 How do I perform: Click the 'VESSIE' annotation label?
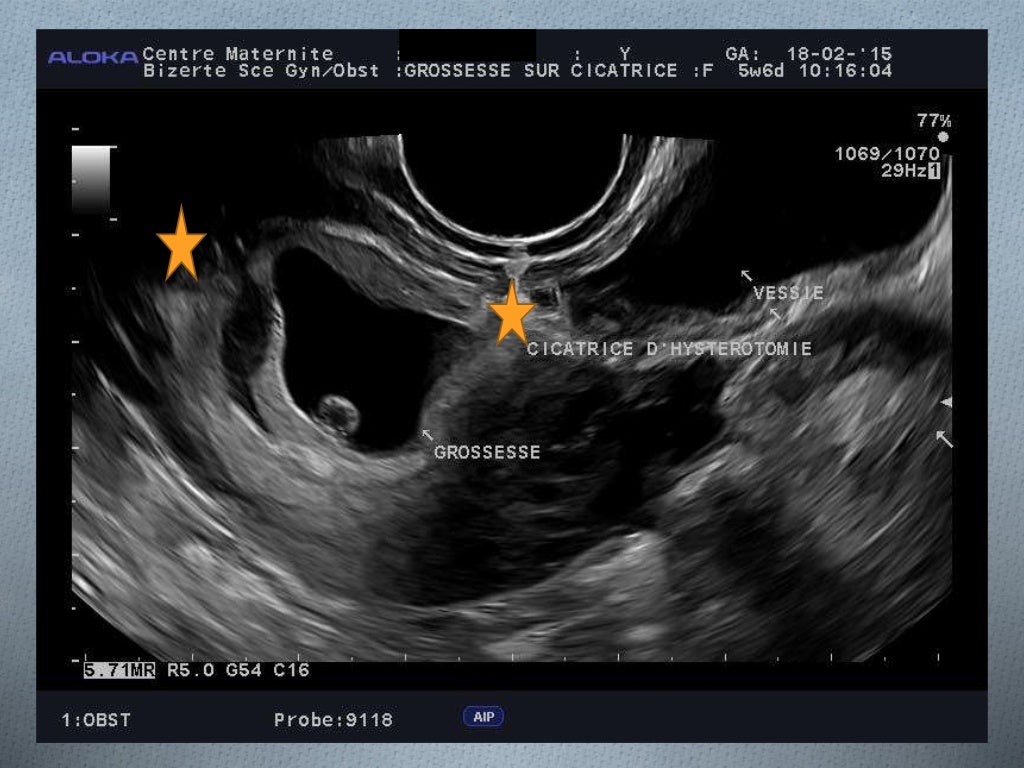[x=788, y=293]
